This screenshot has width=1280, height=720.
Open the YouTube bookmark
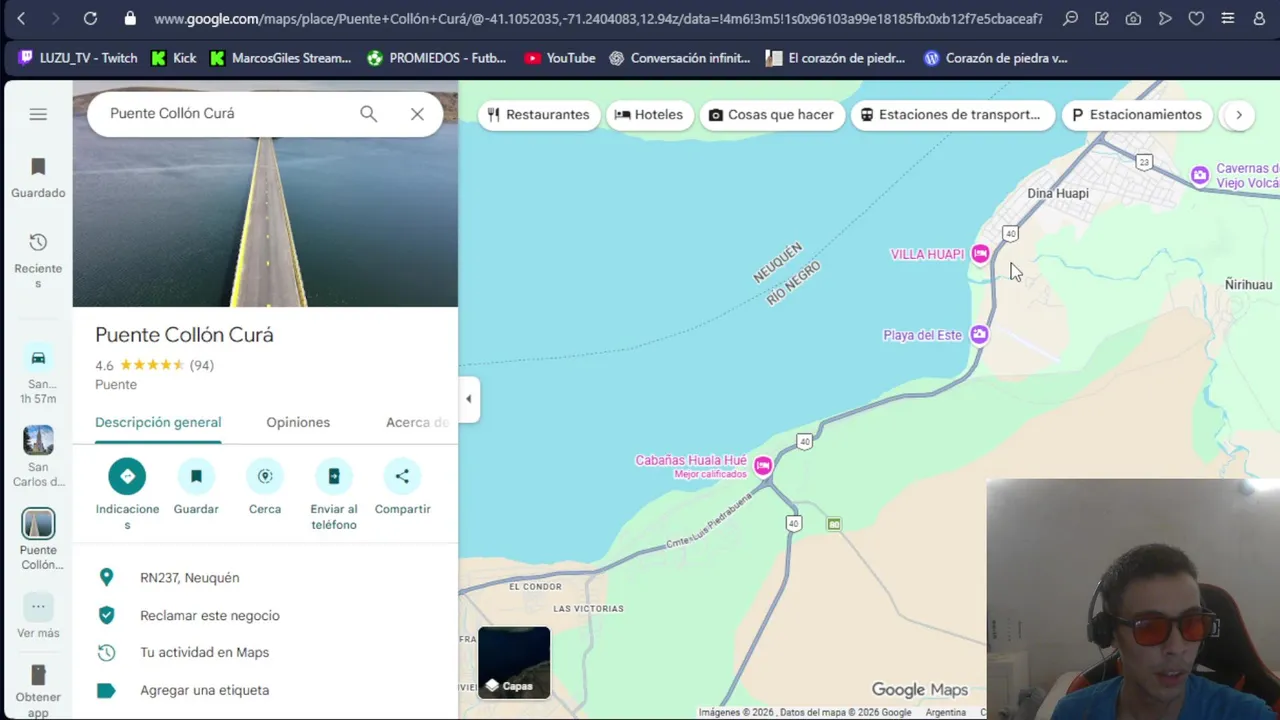click(560, 58)
